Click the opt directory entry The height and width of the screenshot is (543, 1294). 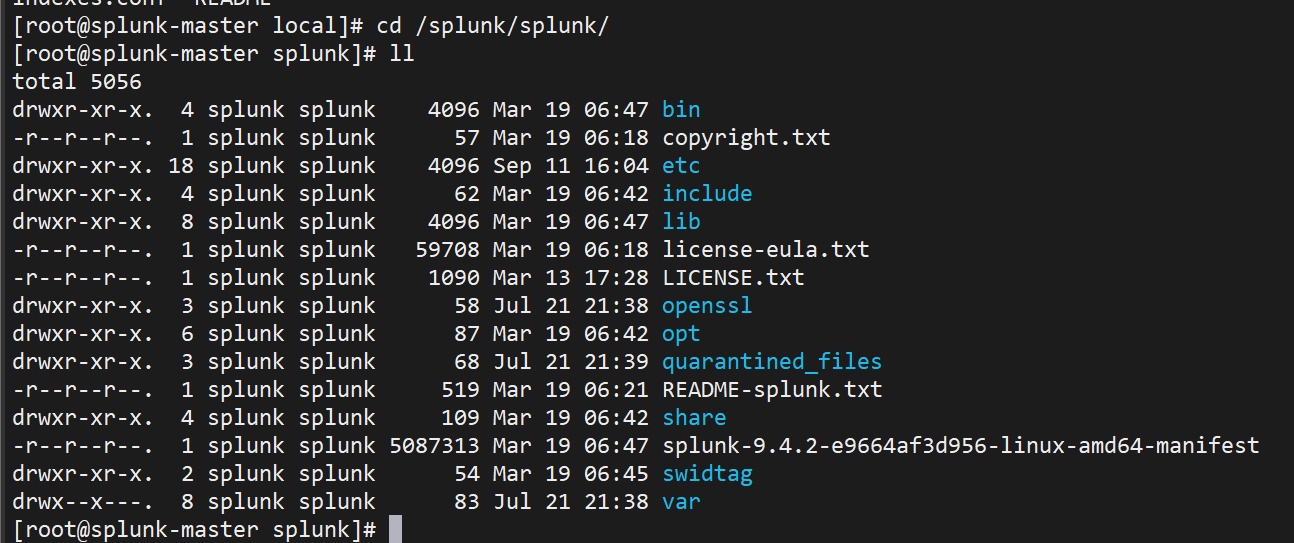pyautogui.click(x=681, y=334)
